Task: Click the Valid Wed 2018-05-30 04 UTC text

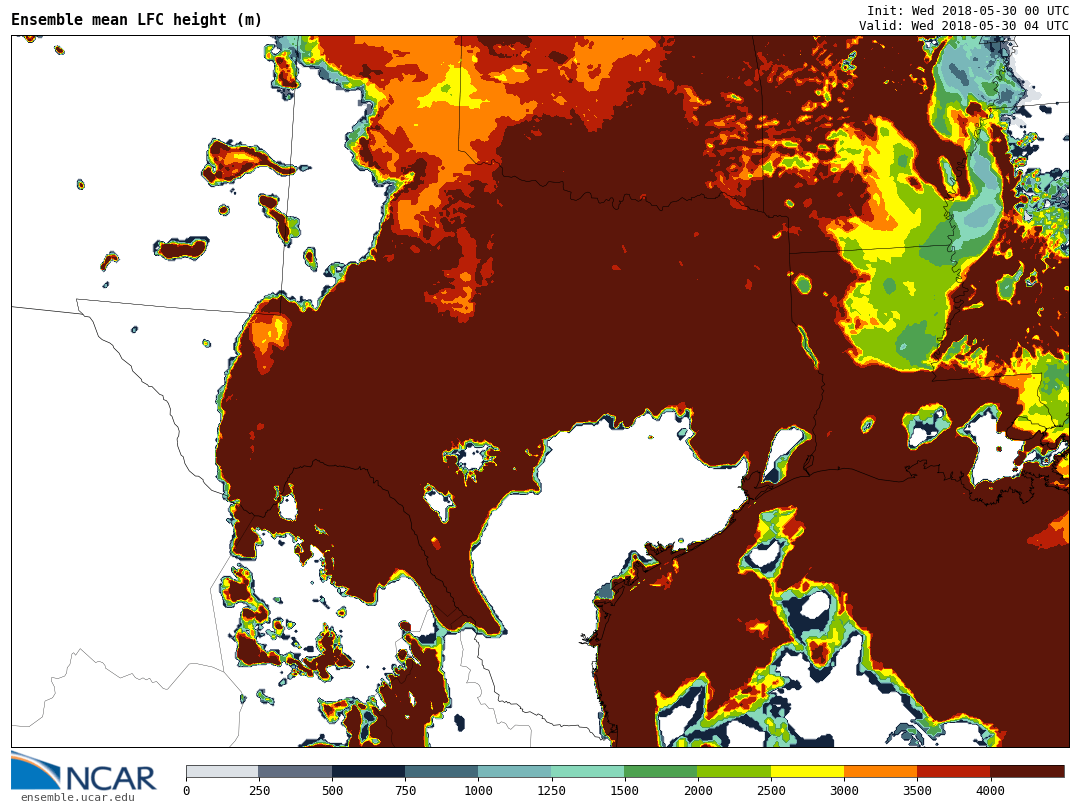Action: 963,26
